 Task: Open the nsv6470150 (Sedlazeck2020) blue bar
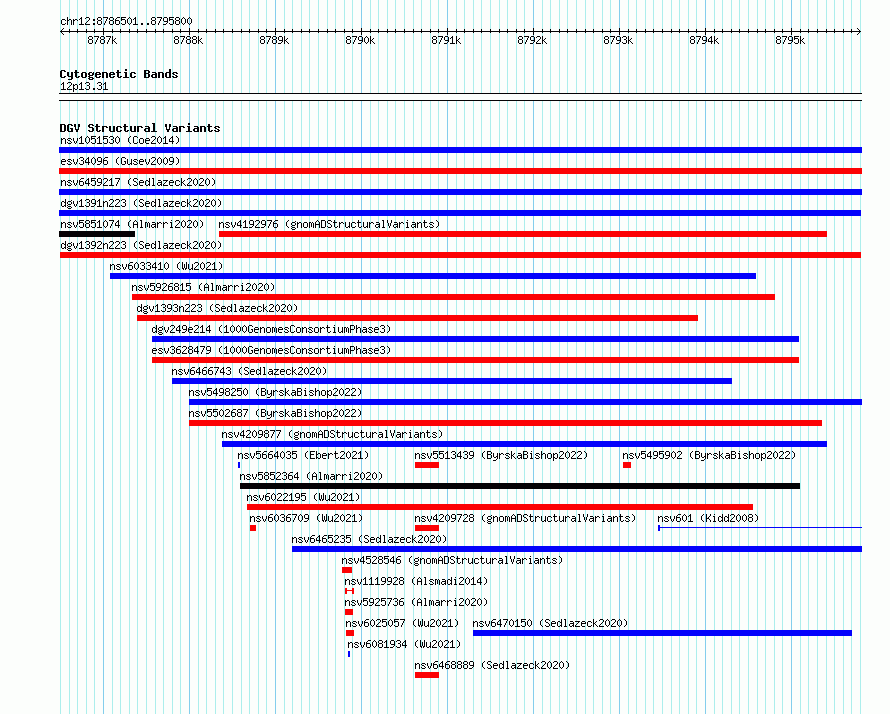pos(662,633)
